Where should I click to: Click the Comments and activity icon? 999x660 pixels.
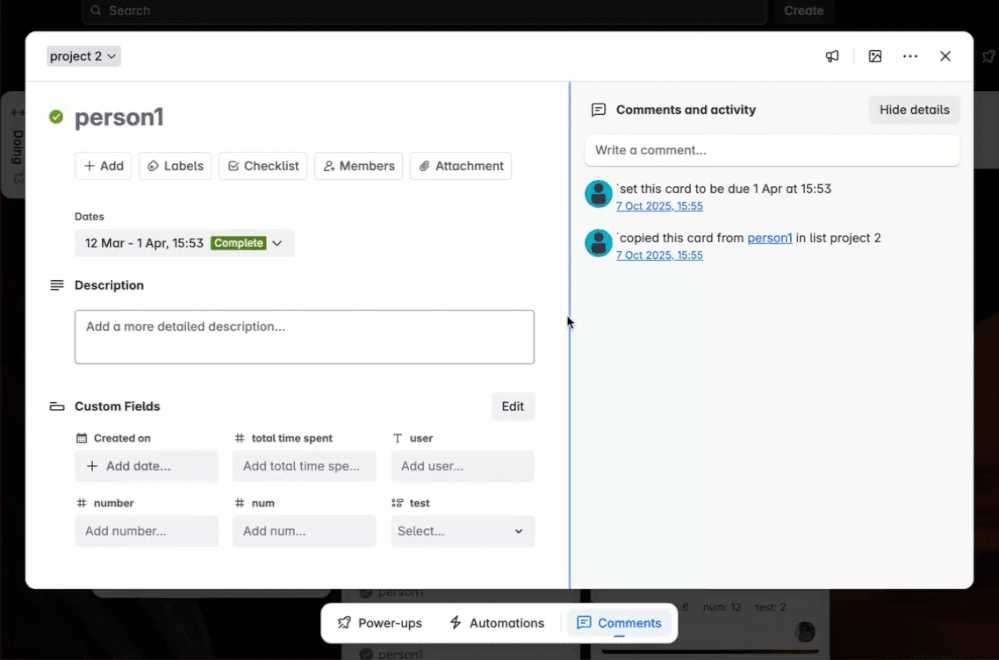click(598, 110)
